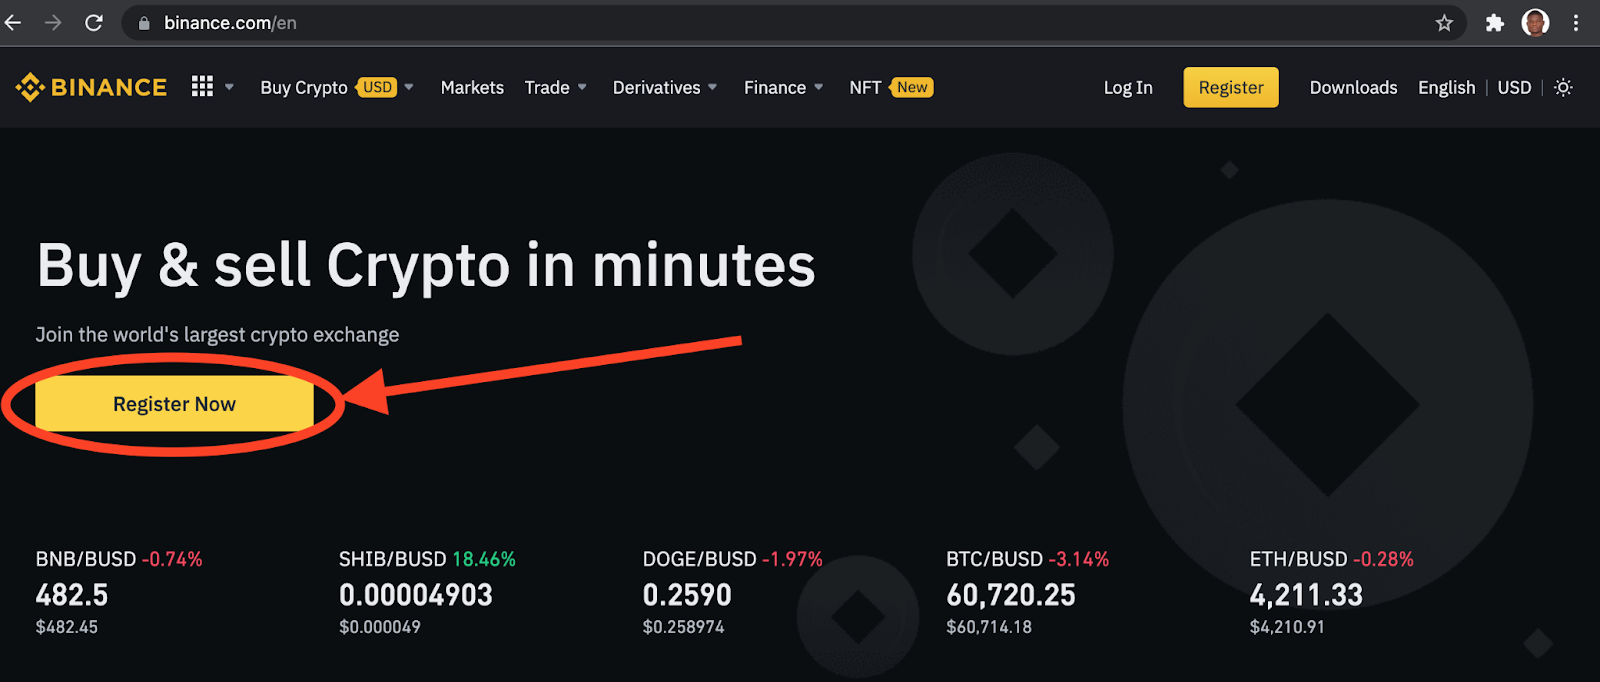Click the -0.28% ETH change value
Screen dimensions: 1600x682
point(1384,559)
